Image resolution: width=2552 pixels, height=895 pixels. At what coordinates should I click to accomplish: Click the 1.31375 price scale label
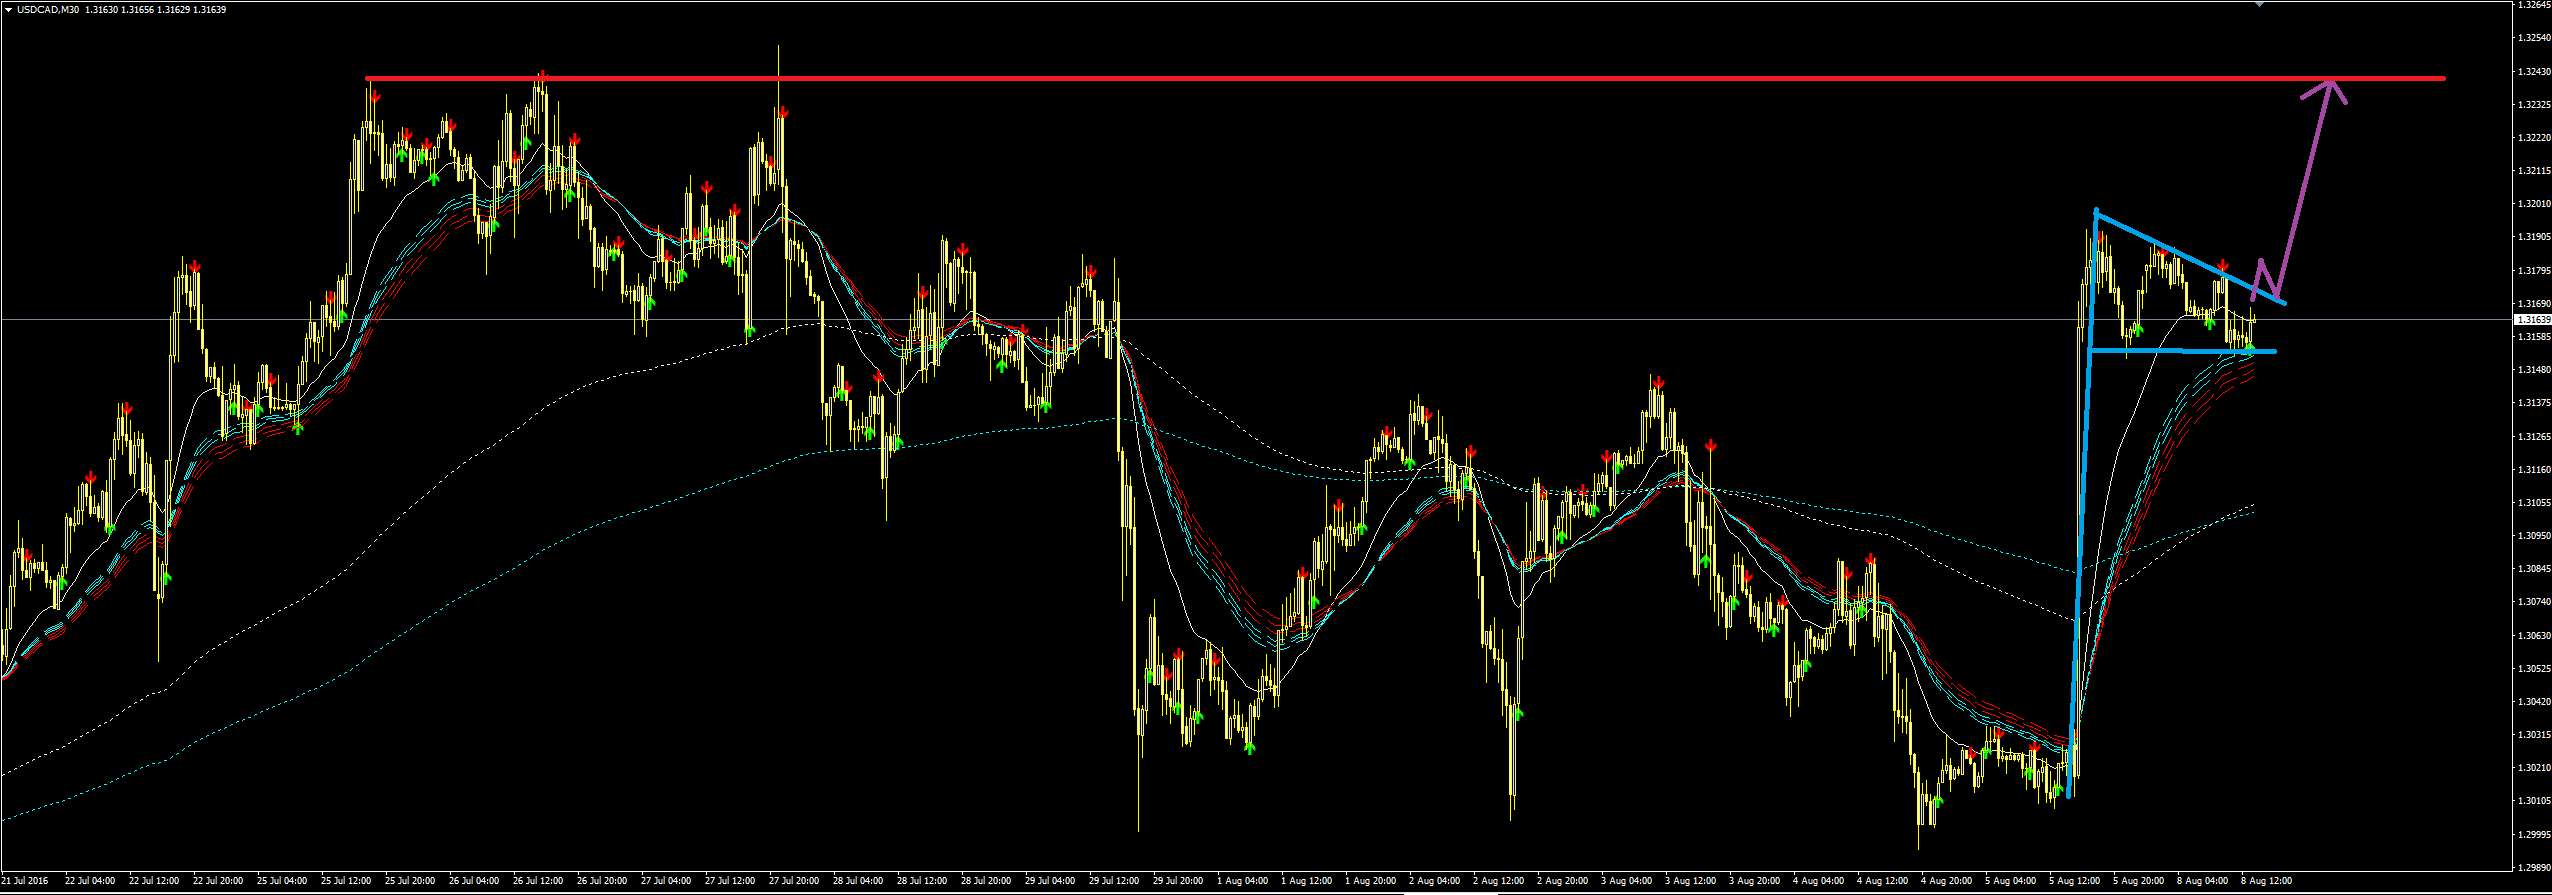pyautogui.click(x=2532, y=403)
